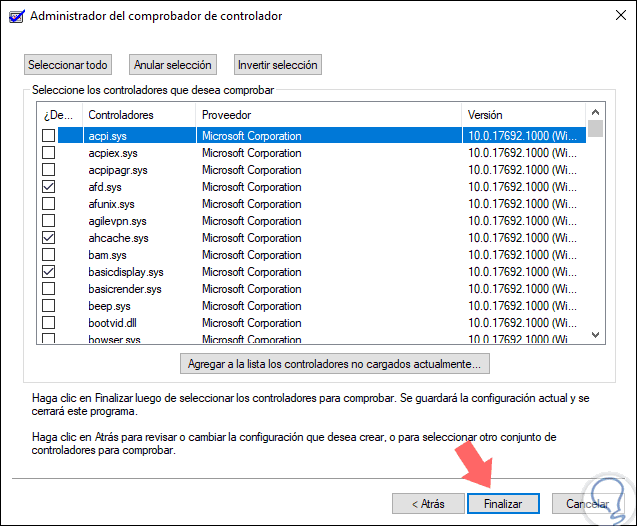Viewport: 637px width, 526px height.
Task: Uncheck the ahcache.sys checkbox
Action: [x=49, y=238]
